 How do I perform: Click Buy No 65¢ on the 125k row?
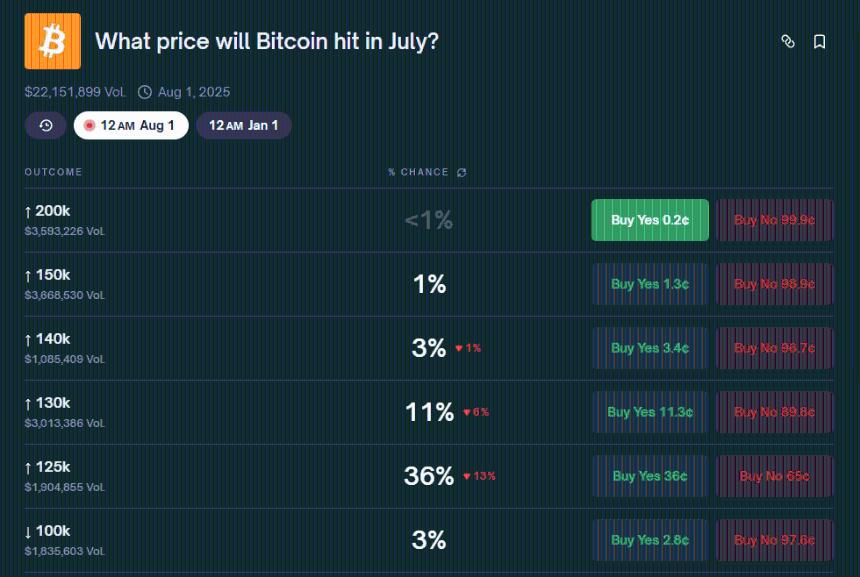coord(775,475)
